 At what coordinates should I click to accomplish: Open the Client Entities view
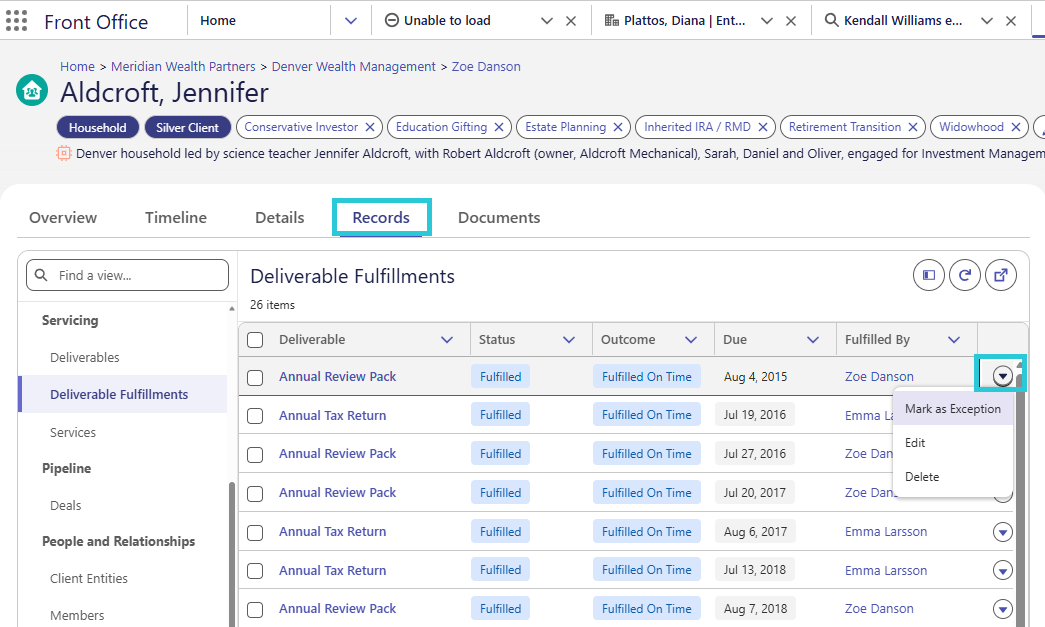click(89, 578)
